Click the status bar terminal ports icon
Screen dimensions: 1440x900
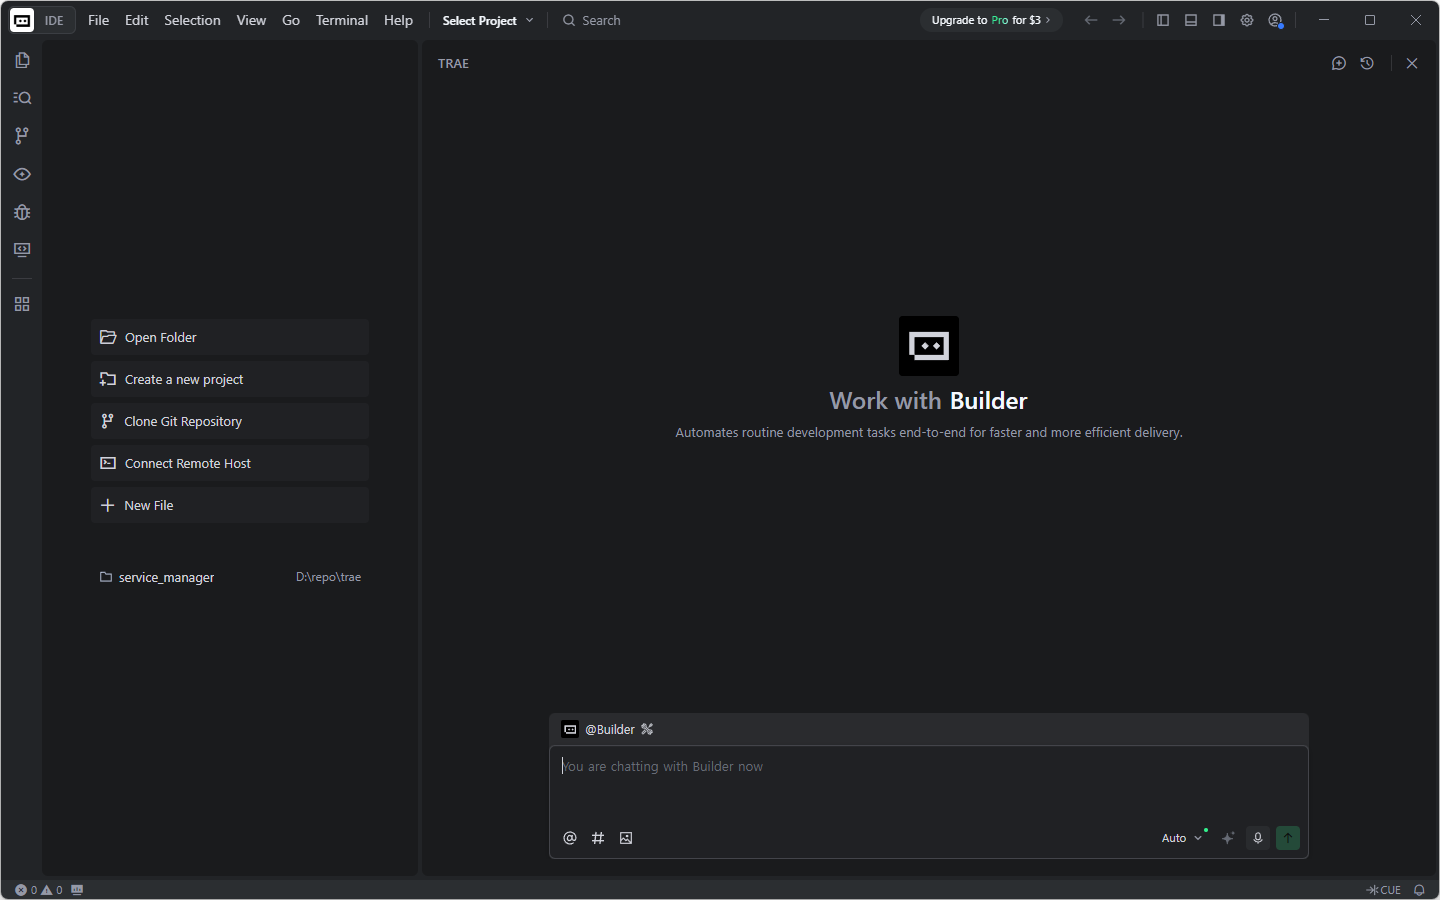[x=77, y=890]
